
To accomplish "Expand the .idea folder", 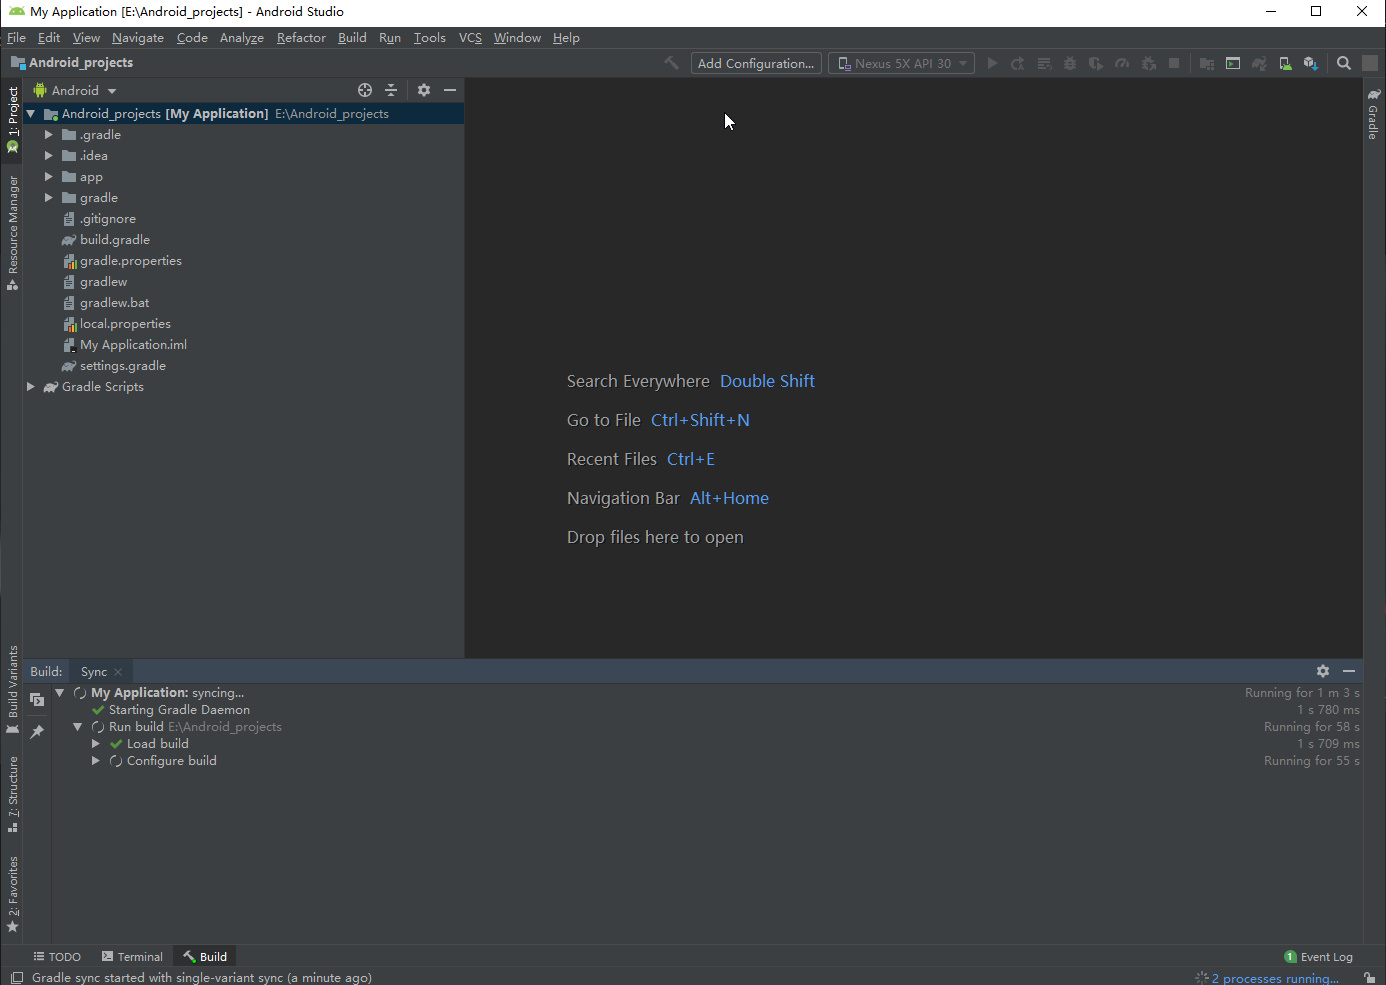I will (x=48, y=156).
